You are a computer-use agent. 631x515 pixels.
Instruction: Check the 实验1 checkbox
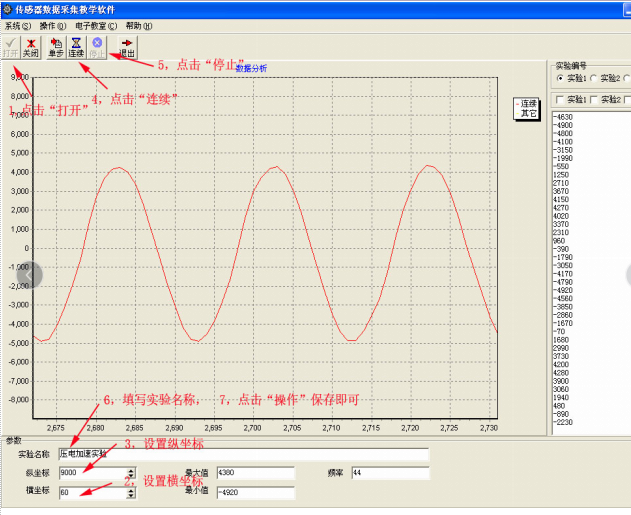[560, 99]
